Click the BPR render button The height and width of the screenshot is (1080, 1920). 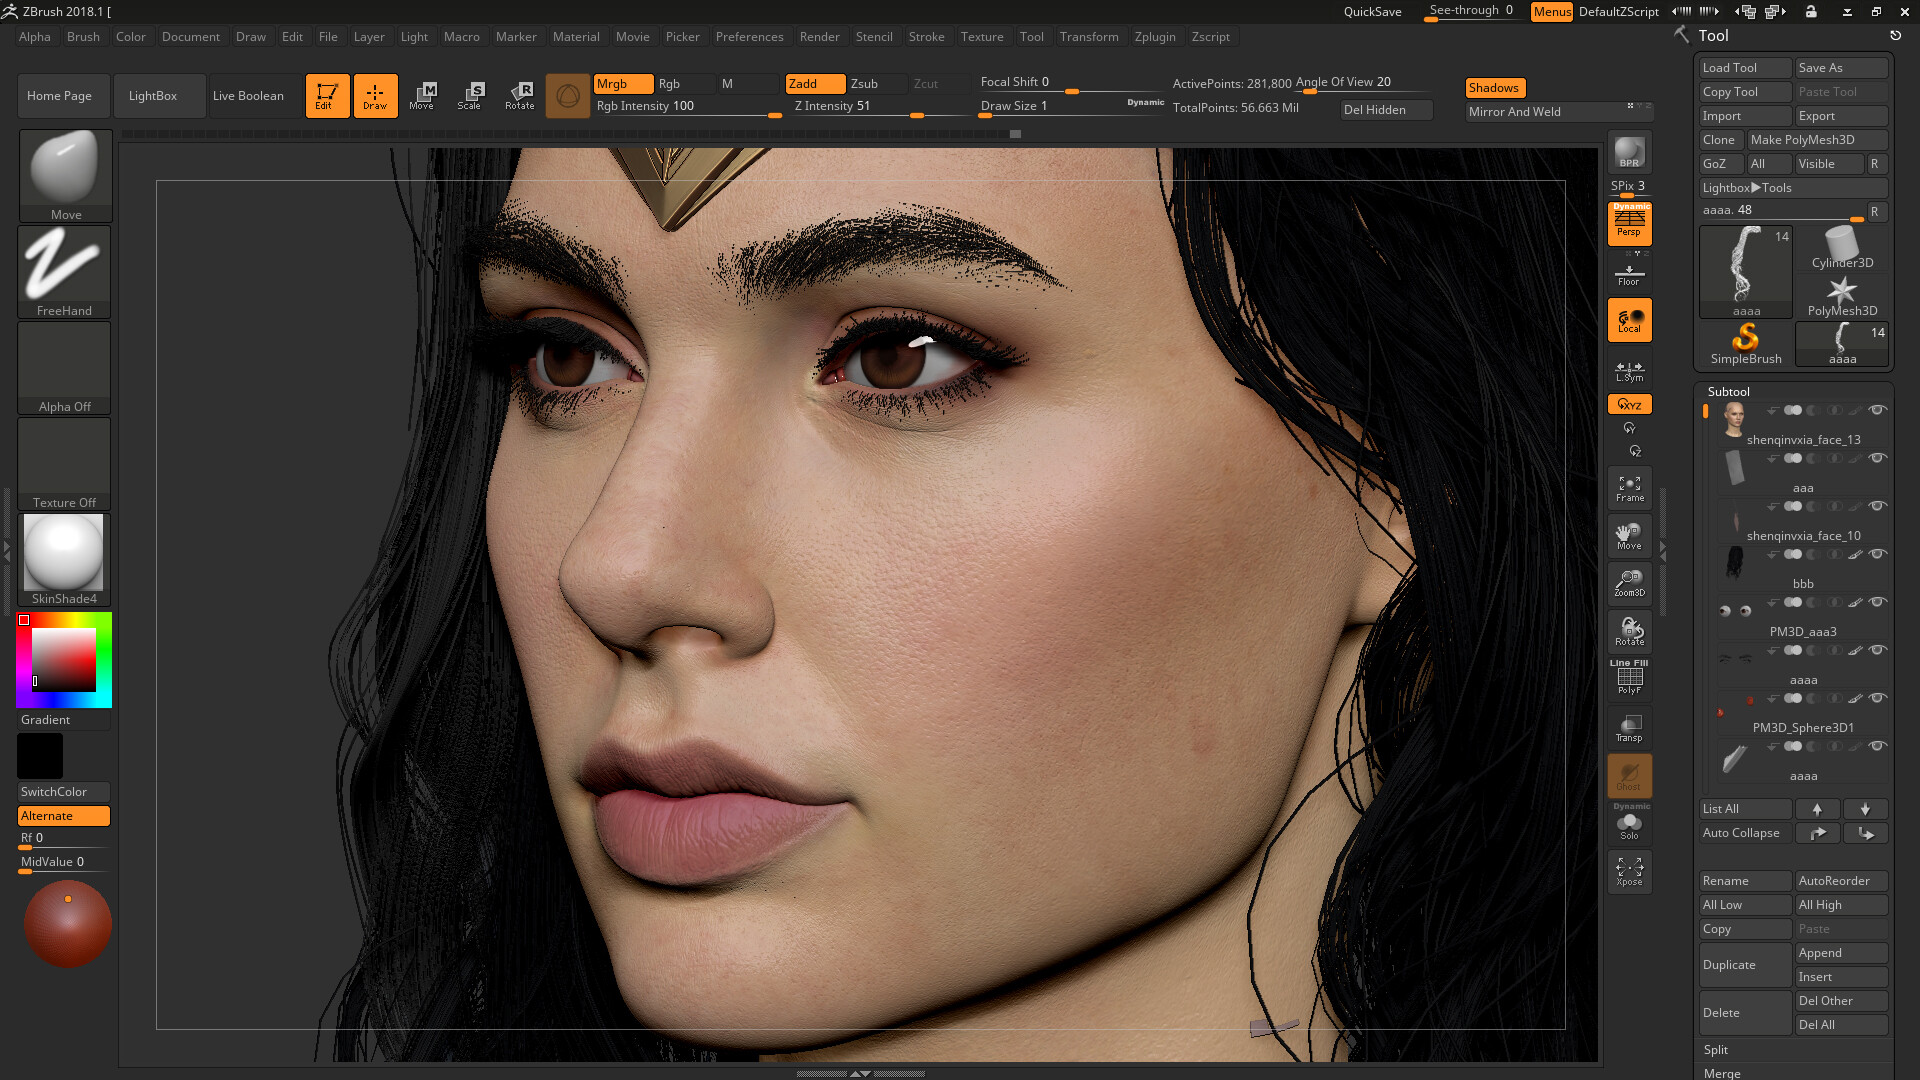(x=1629, y=152)
